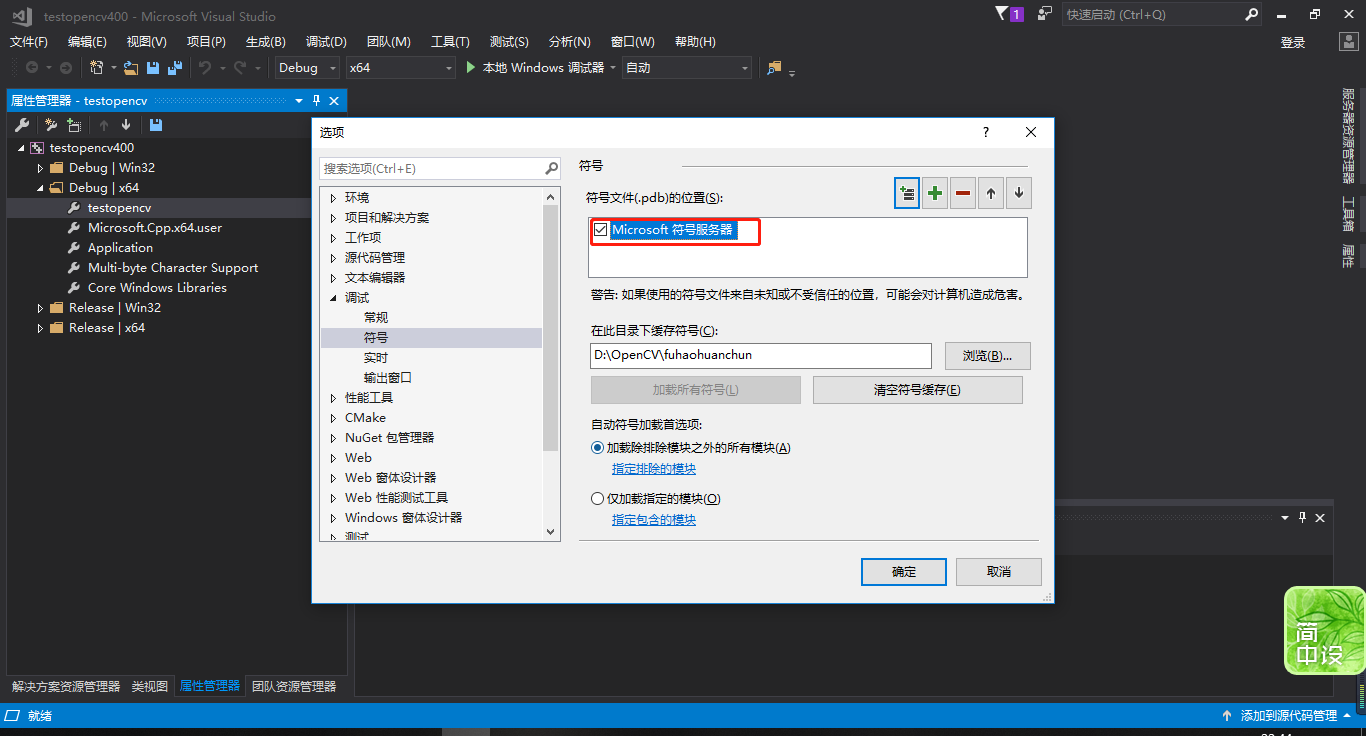Image resolution: width=1366 pixels, height=736 pixels.
Task: Select 仅加载指定的模块 radio button
Action: coord(597,498)
